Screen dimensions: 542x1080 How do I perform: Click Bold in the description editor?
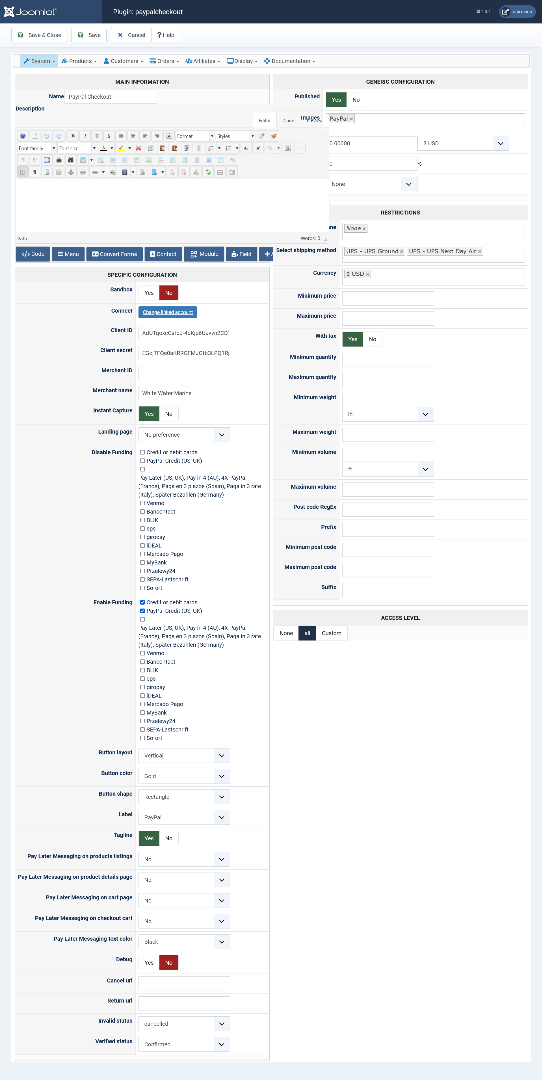tap(73, 136)
